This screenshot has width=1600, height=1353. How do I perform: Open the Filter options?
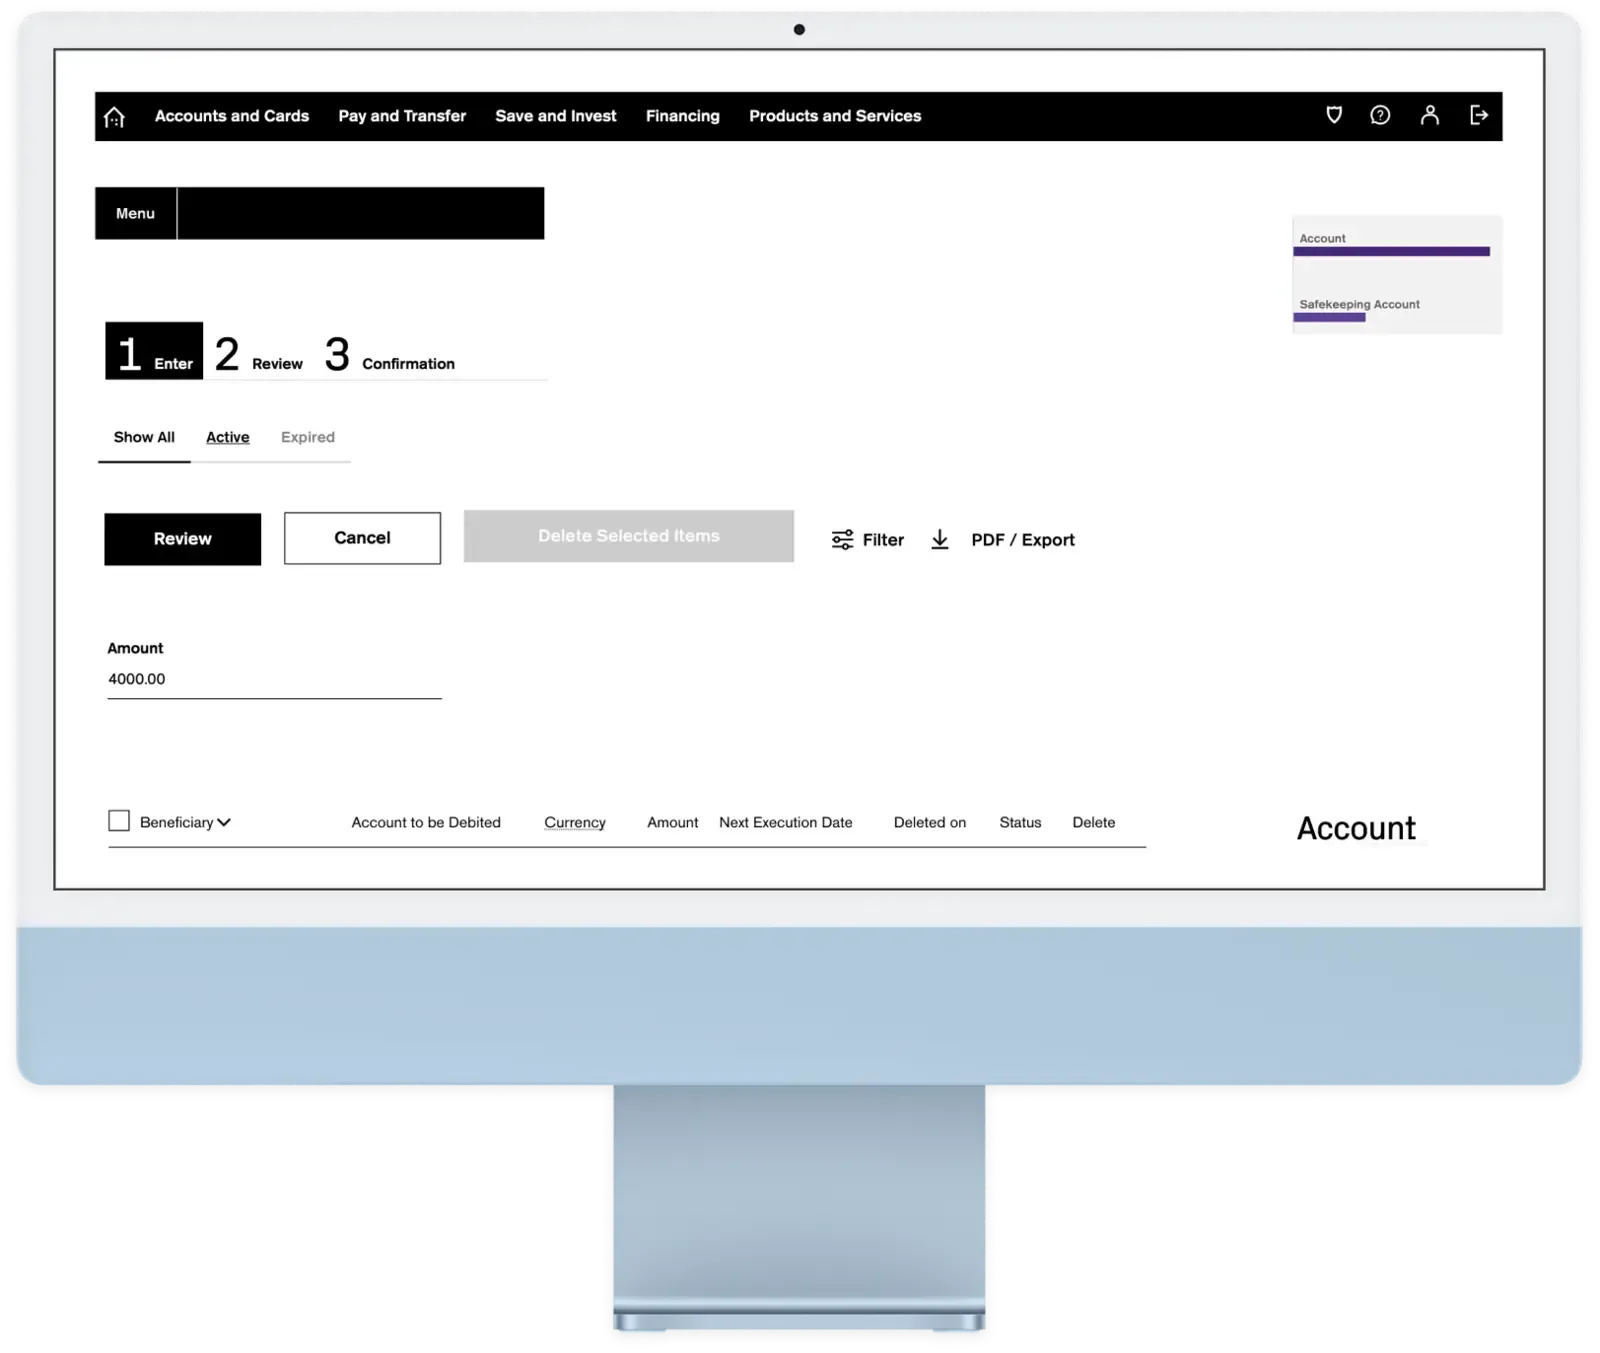point(866,539)
